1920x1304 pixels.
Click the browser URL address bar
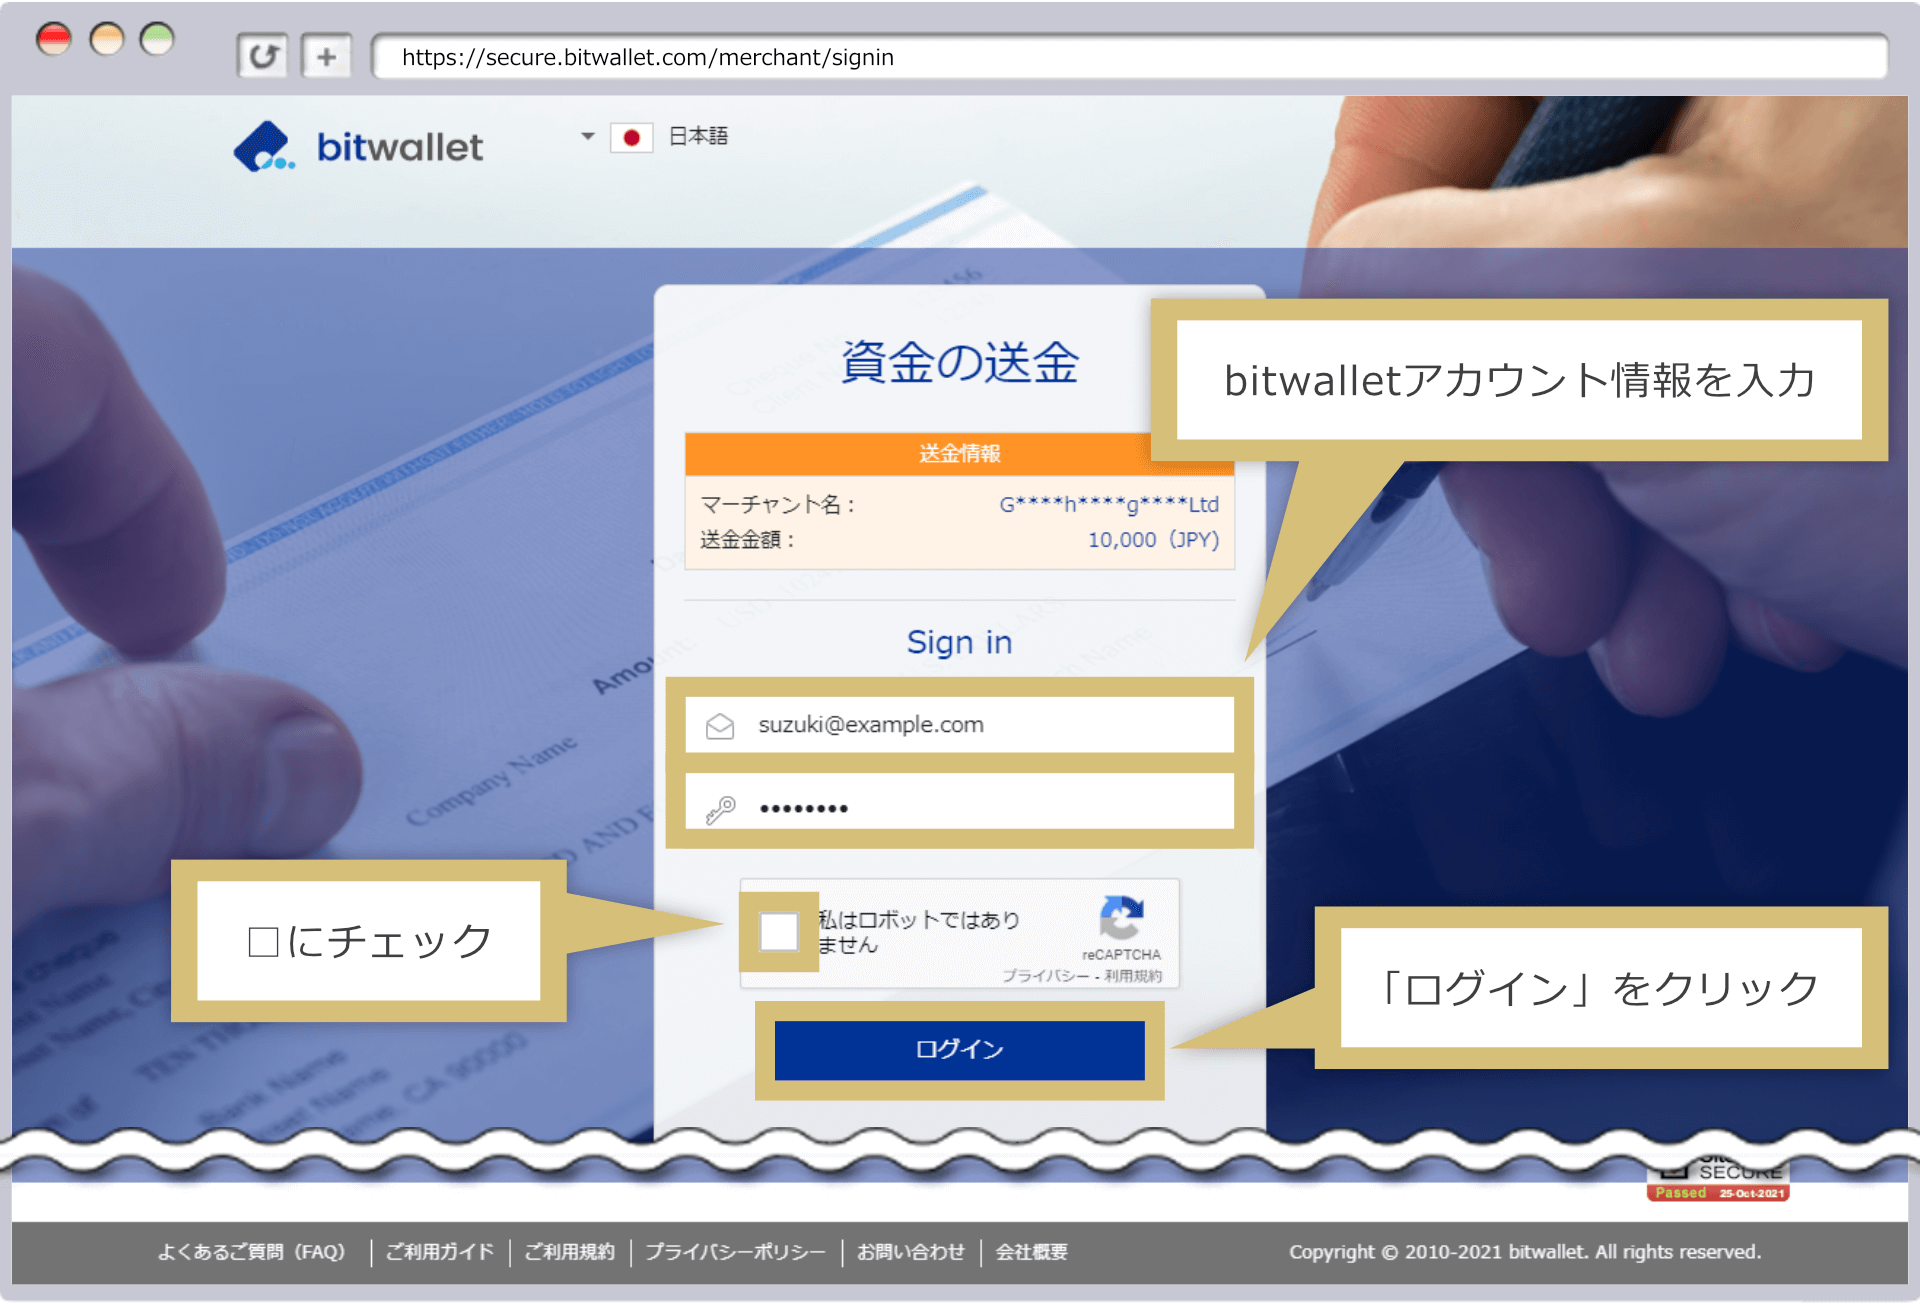coord(1130,57)
